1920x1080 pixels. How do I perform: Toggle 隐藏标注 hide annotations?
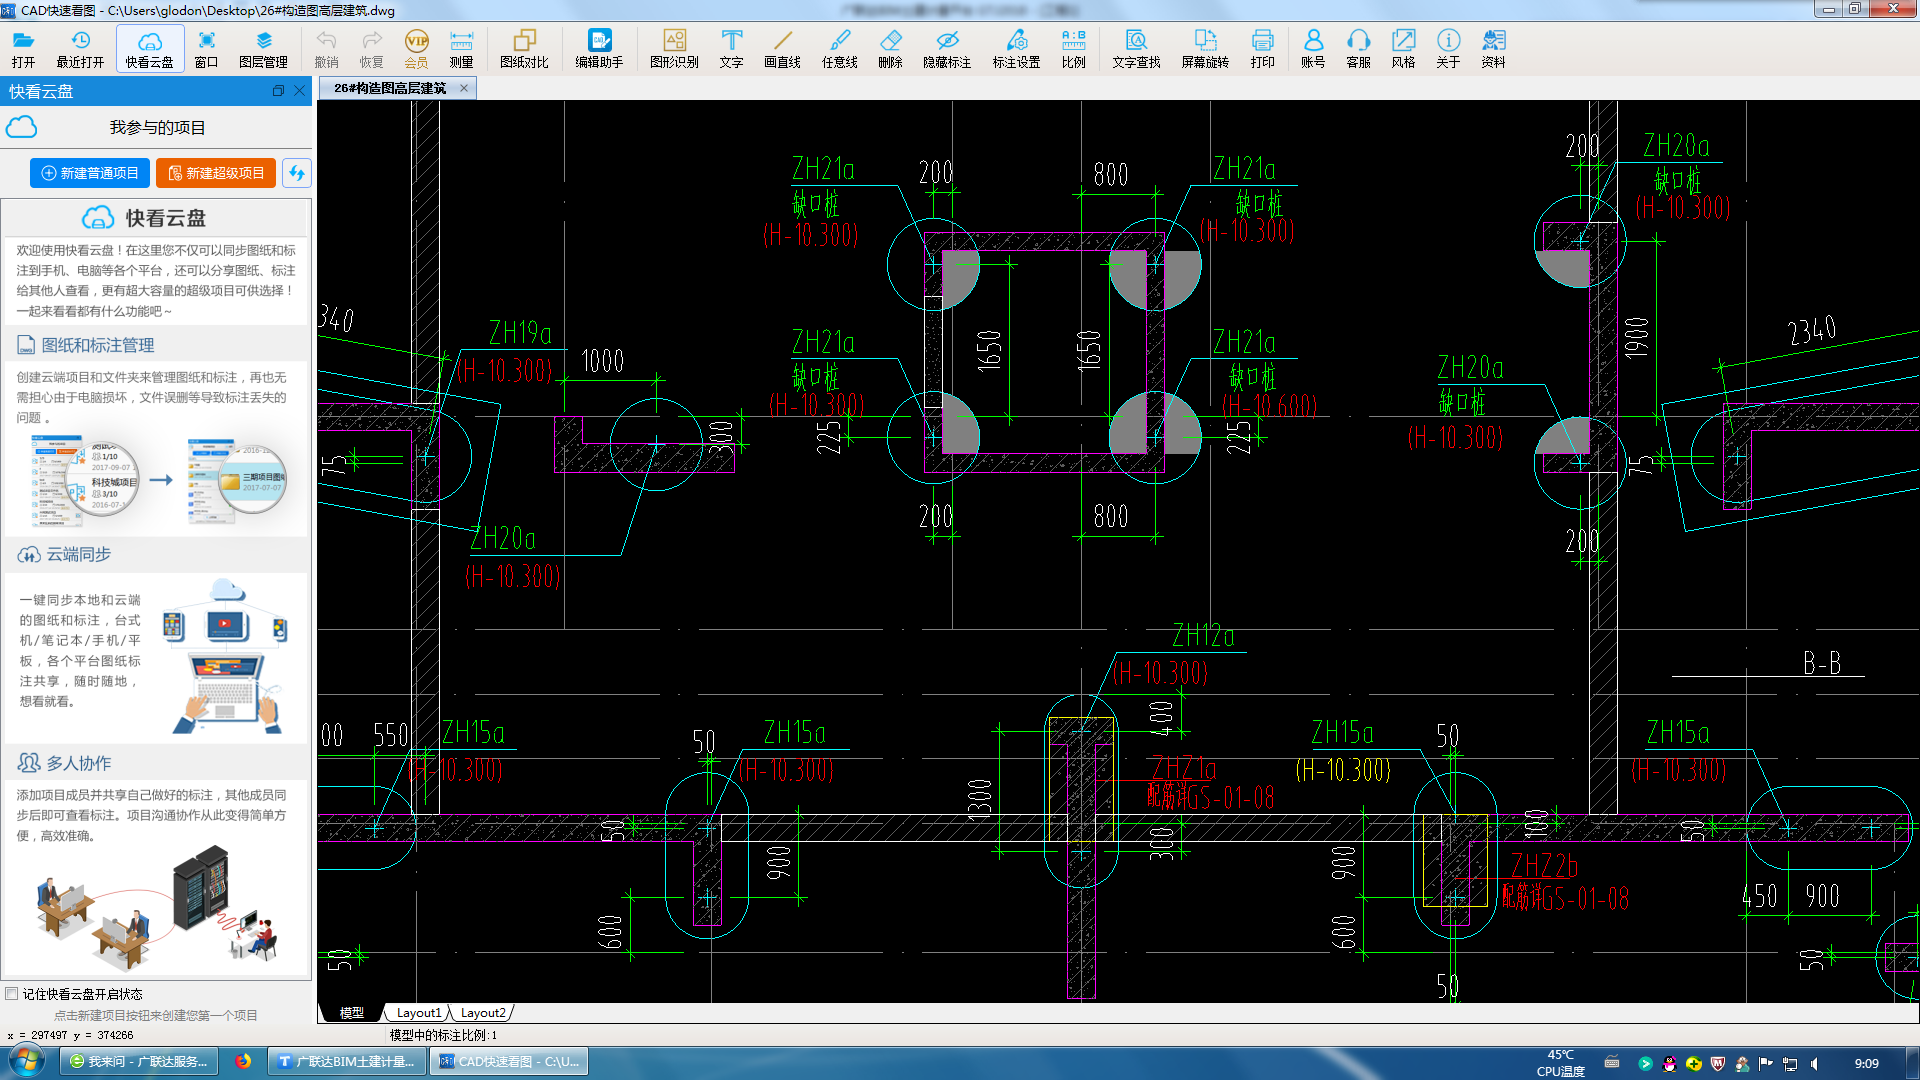tap(947, 49)
